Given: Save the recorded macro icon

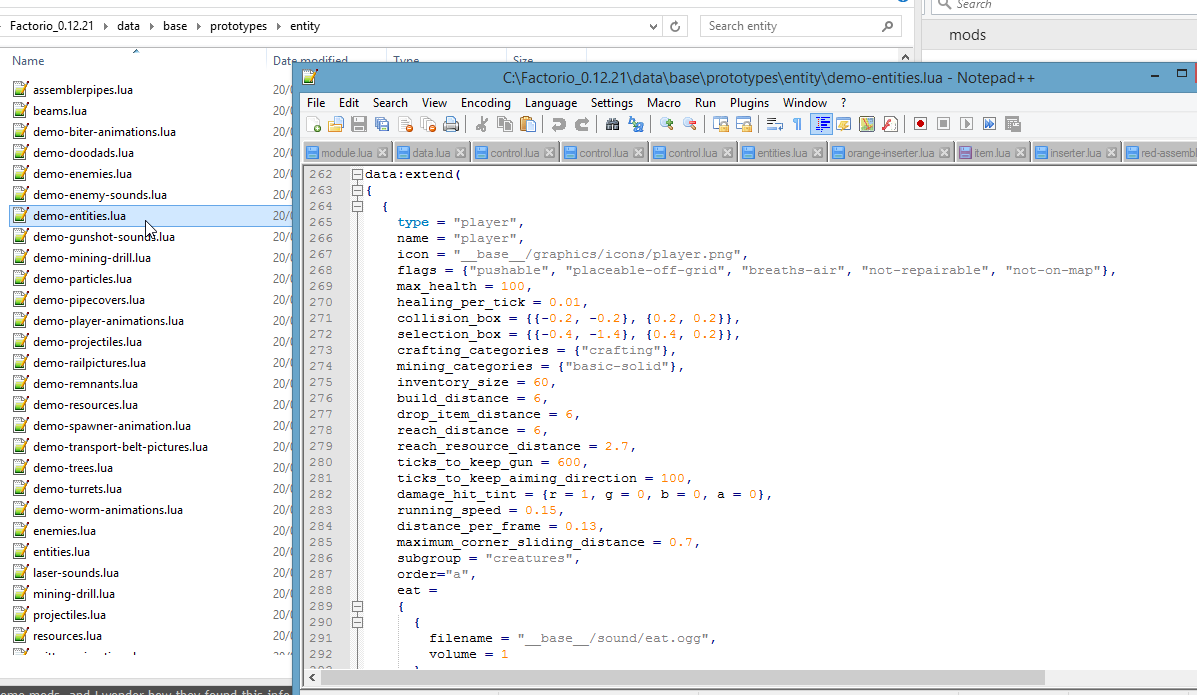Looking at the screenshot, I should [1013, 124].
